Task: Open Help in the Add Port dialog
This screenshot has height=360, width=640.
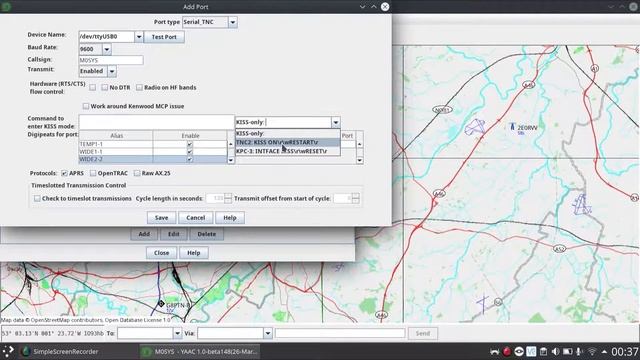Action: pos(230,218)
